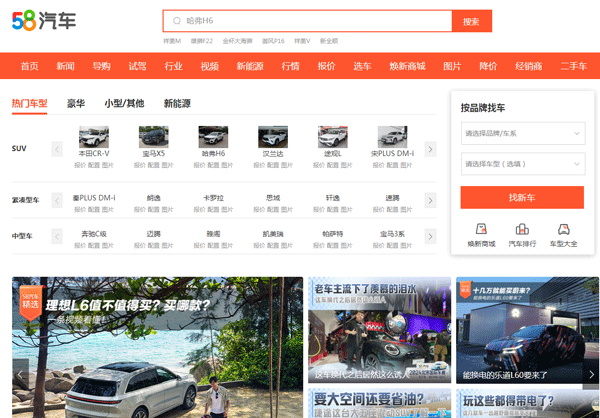600x418 pixels.
Task: Click 金杯大海狮 hot search suggestion
Action: tap(237, 41)
